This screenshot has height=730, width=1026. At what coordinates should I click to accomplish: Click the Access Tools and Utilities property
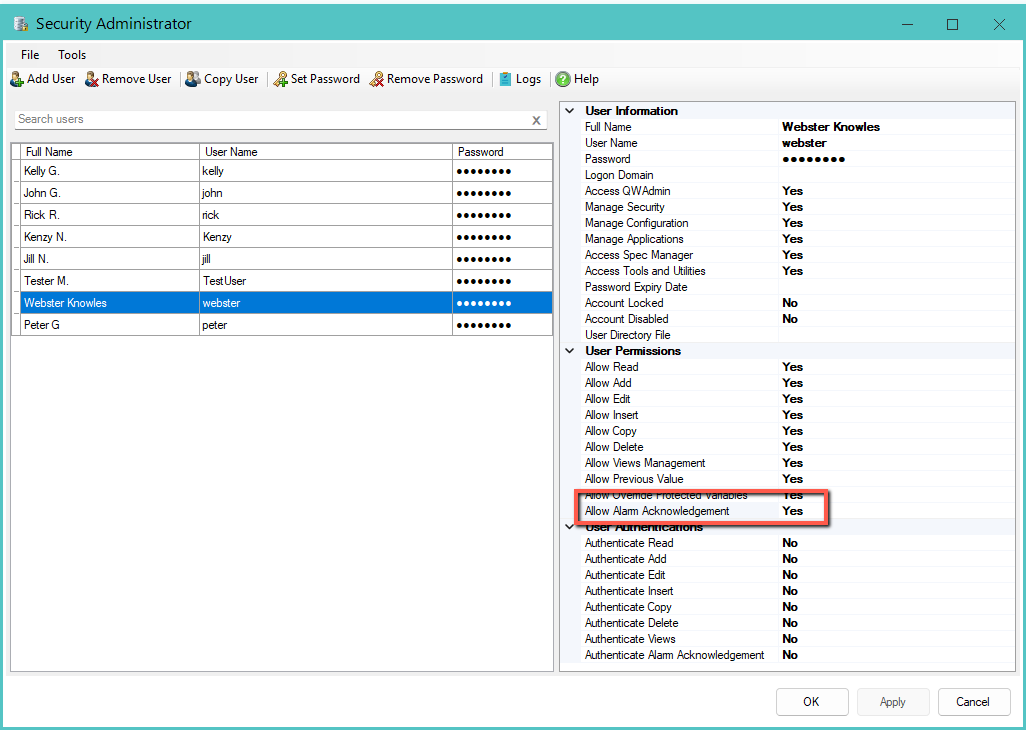coord(797,271)
